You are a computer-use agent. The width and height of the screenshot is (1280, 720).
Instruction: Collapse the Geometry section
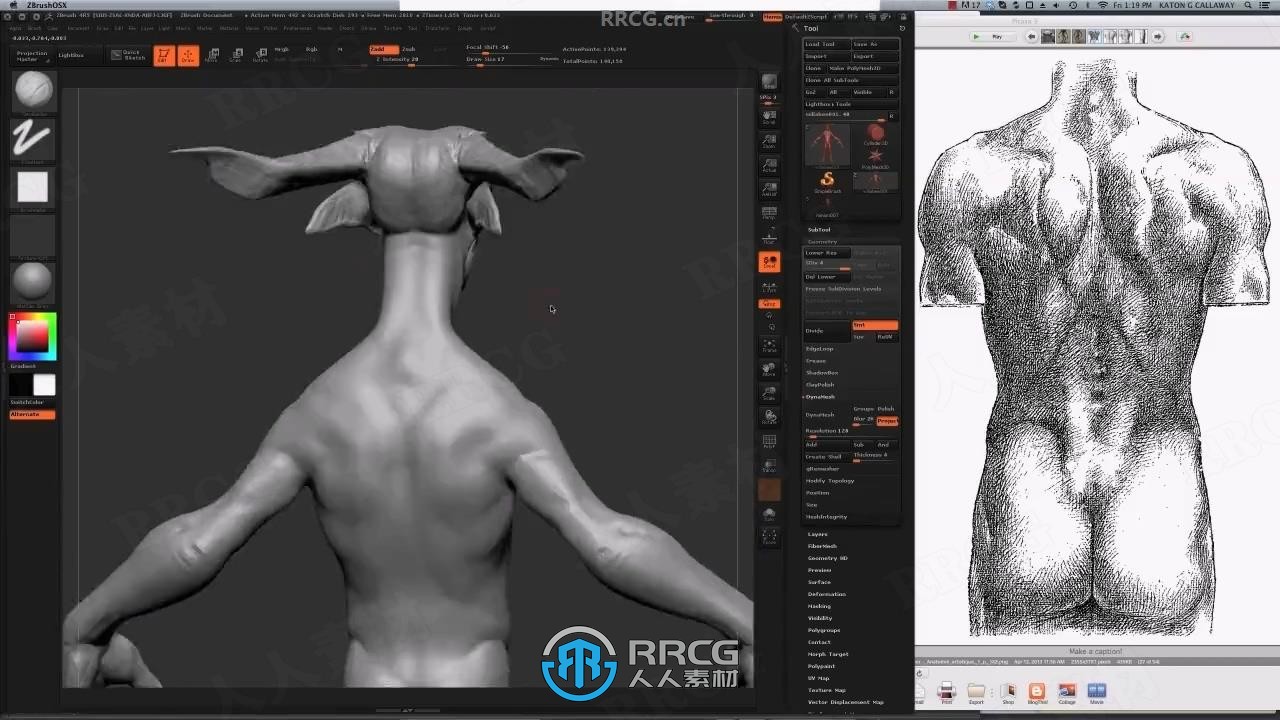click(822, 241)
